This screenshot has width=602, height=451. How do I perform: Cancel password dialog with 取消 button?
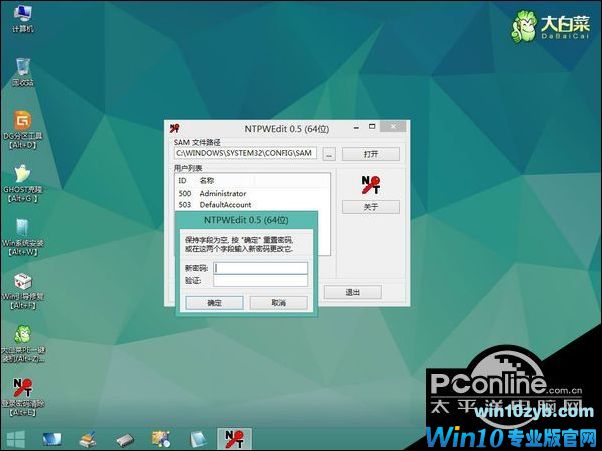click(278, 302)
